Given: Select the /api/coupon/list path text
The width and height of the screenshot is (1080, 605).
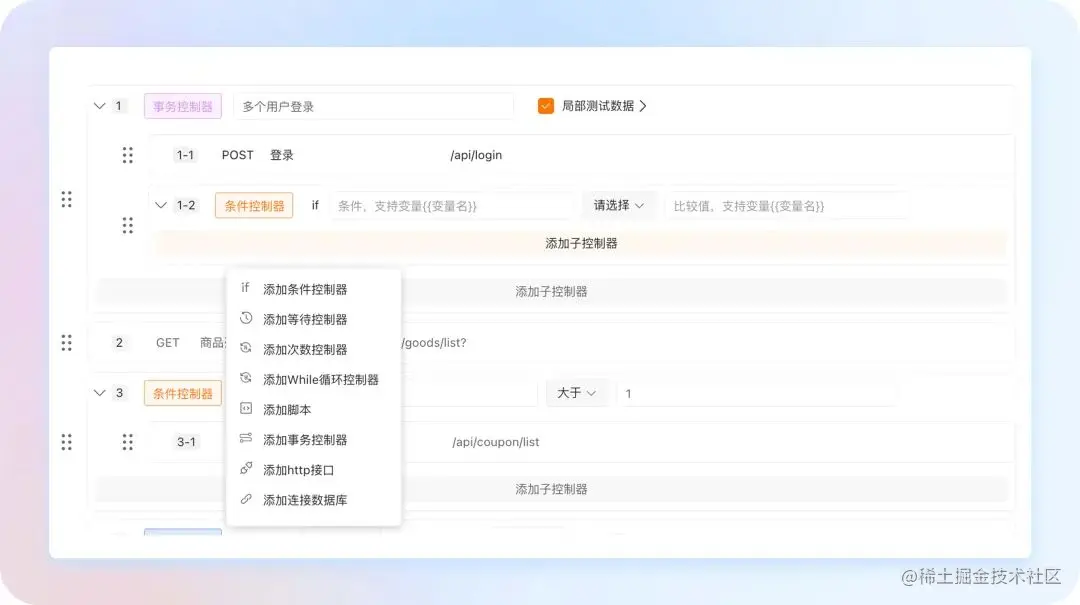Looking at the screenshot, I should coord(495,442).
